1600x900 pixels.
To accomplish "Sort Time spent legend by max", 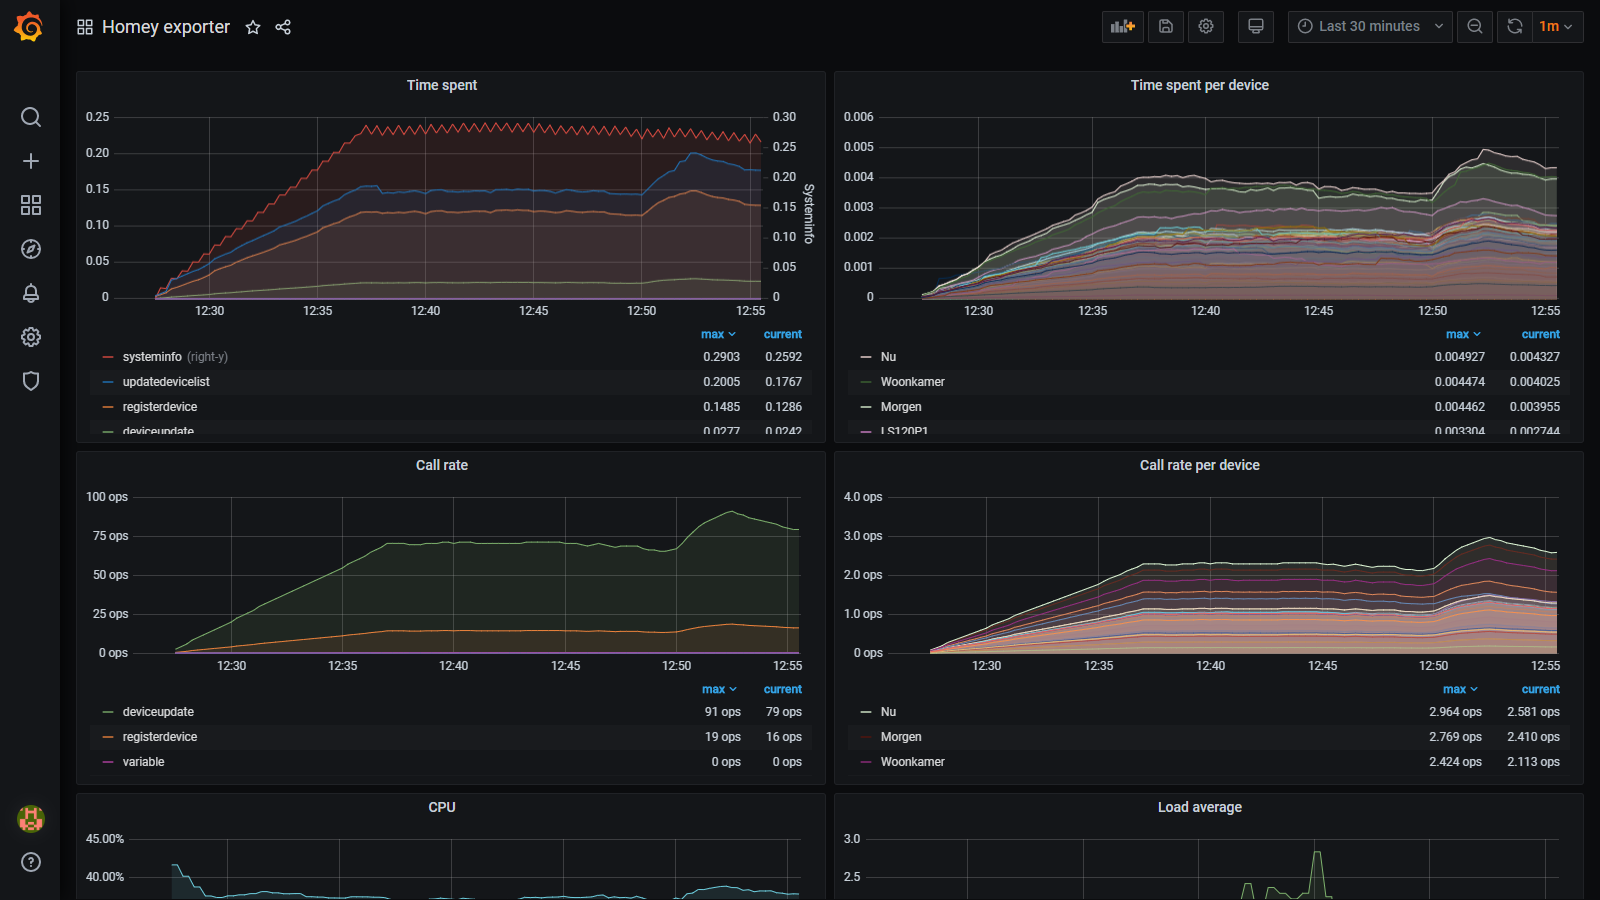I will point(718,334).
